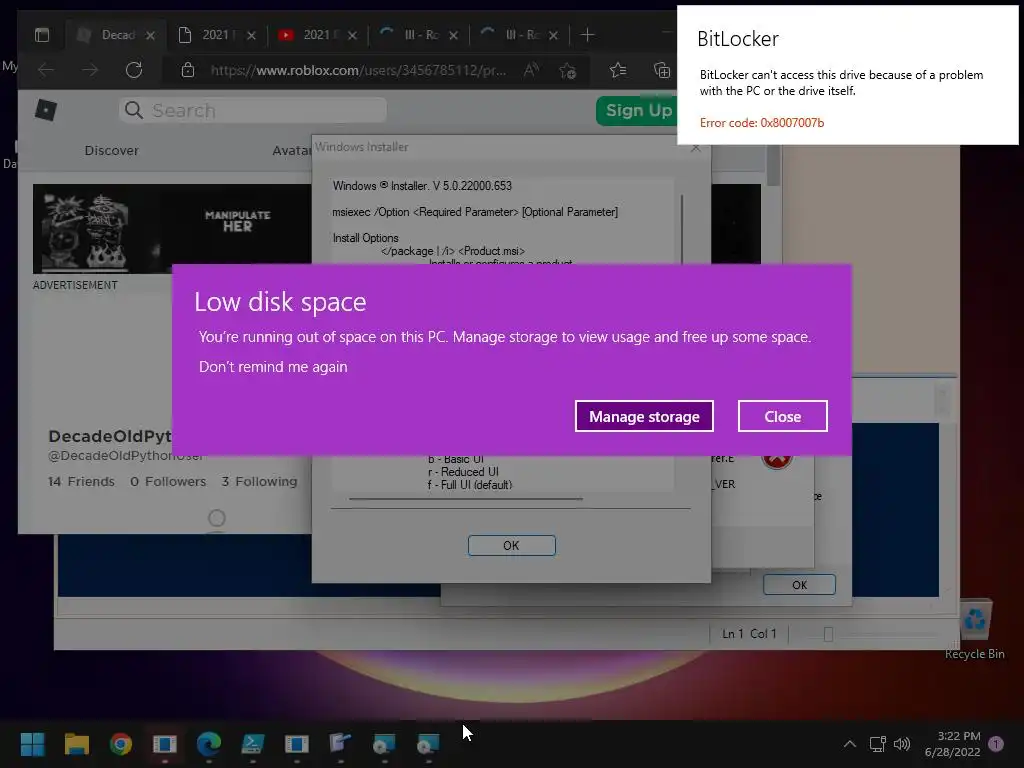1024x768 pixels.
Task: Click the Roblox logo icon
Action: (46, 110)
